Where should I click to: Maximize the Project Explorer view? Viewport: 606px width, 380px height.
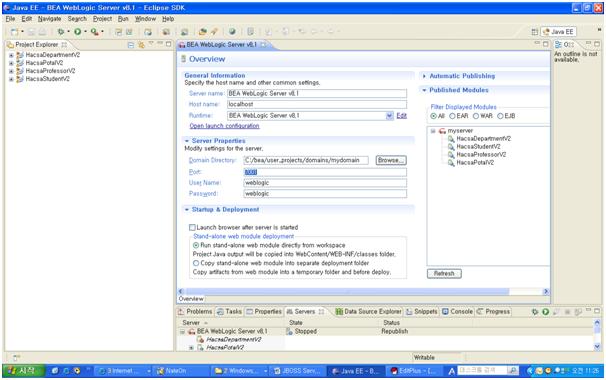tap(169, 44)
